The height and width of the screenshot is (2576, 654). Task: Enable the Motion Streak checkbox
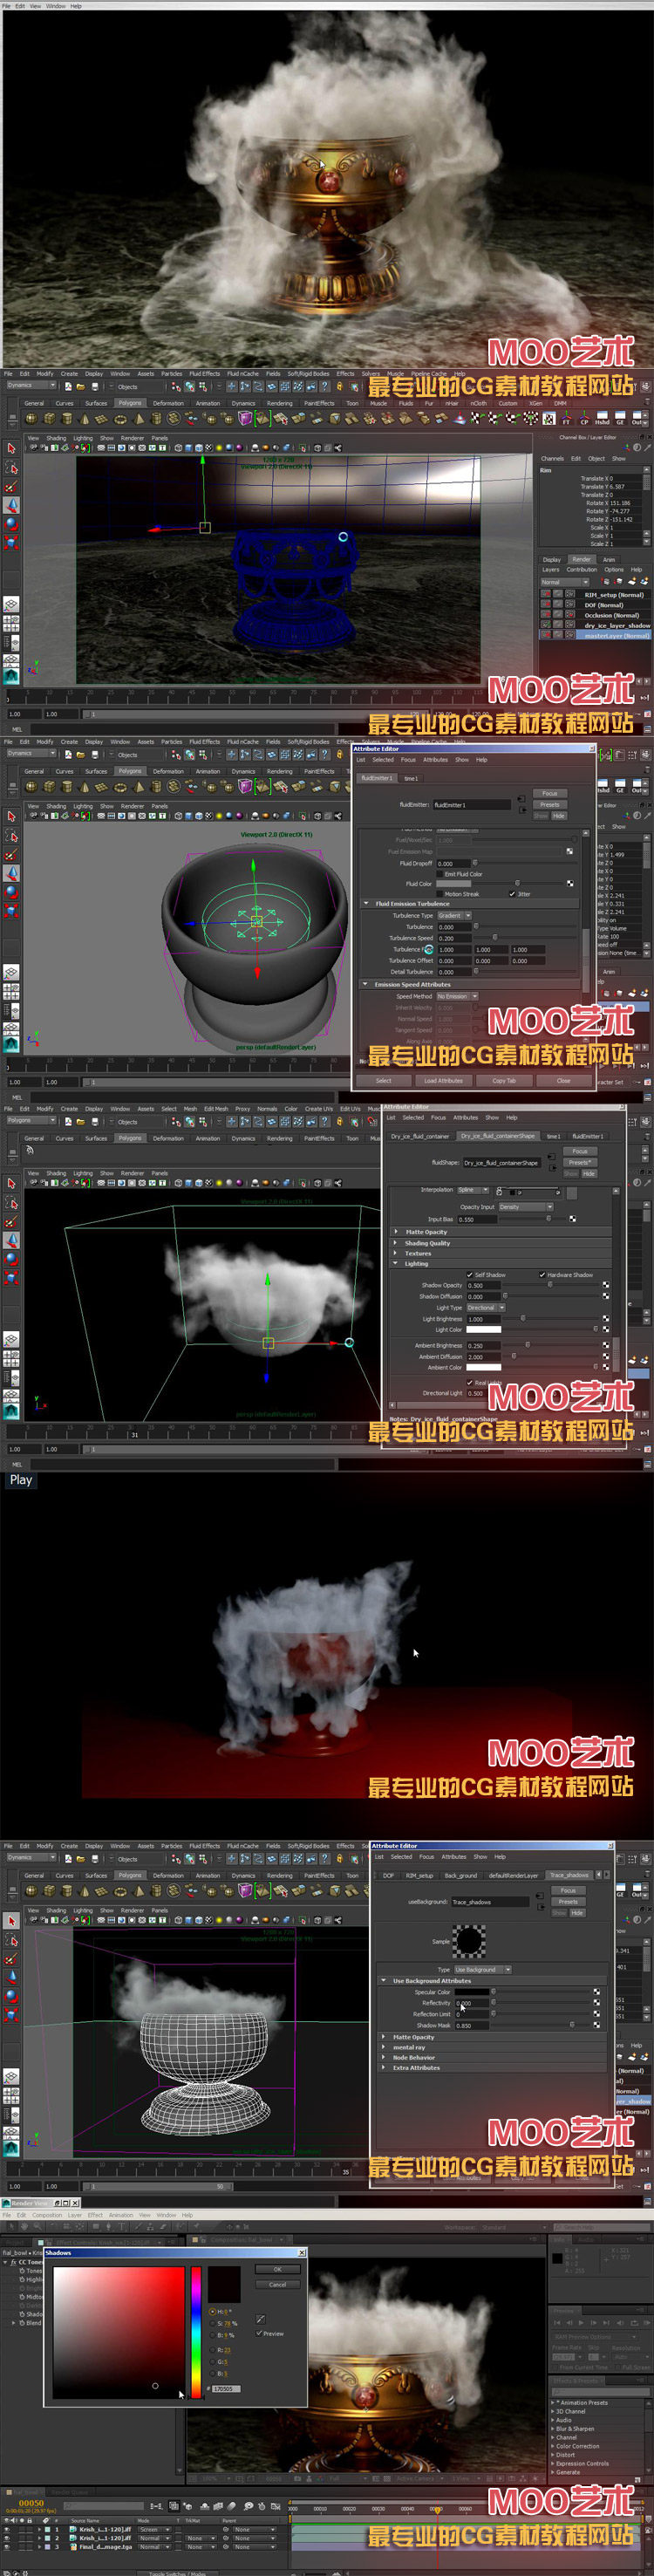click(439, 894)
